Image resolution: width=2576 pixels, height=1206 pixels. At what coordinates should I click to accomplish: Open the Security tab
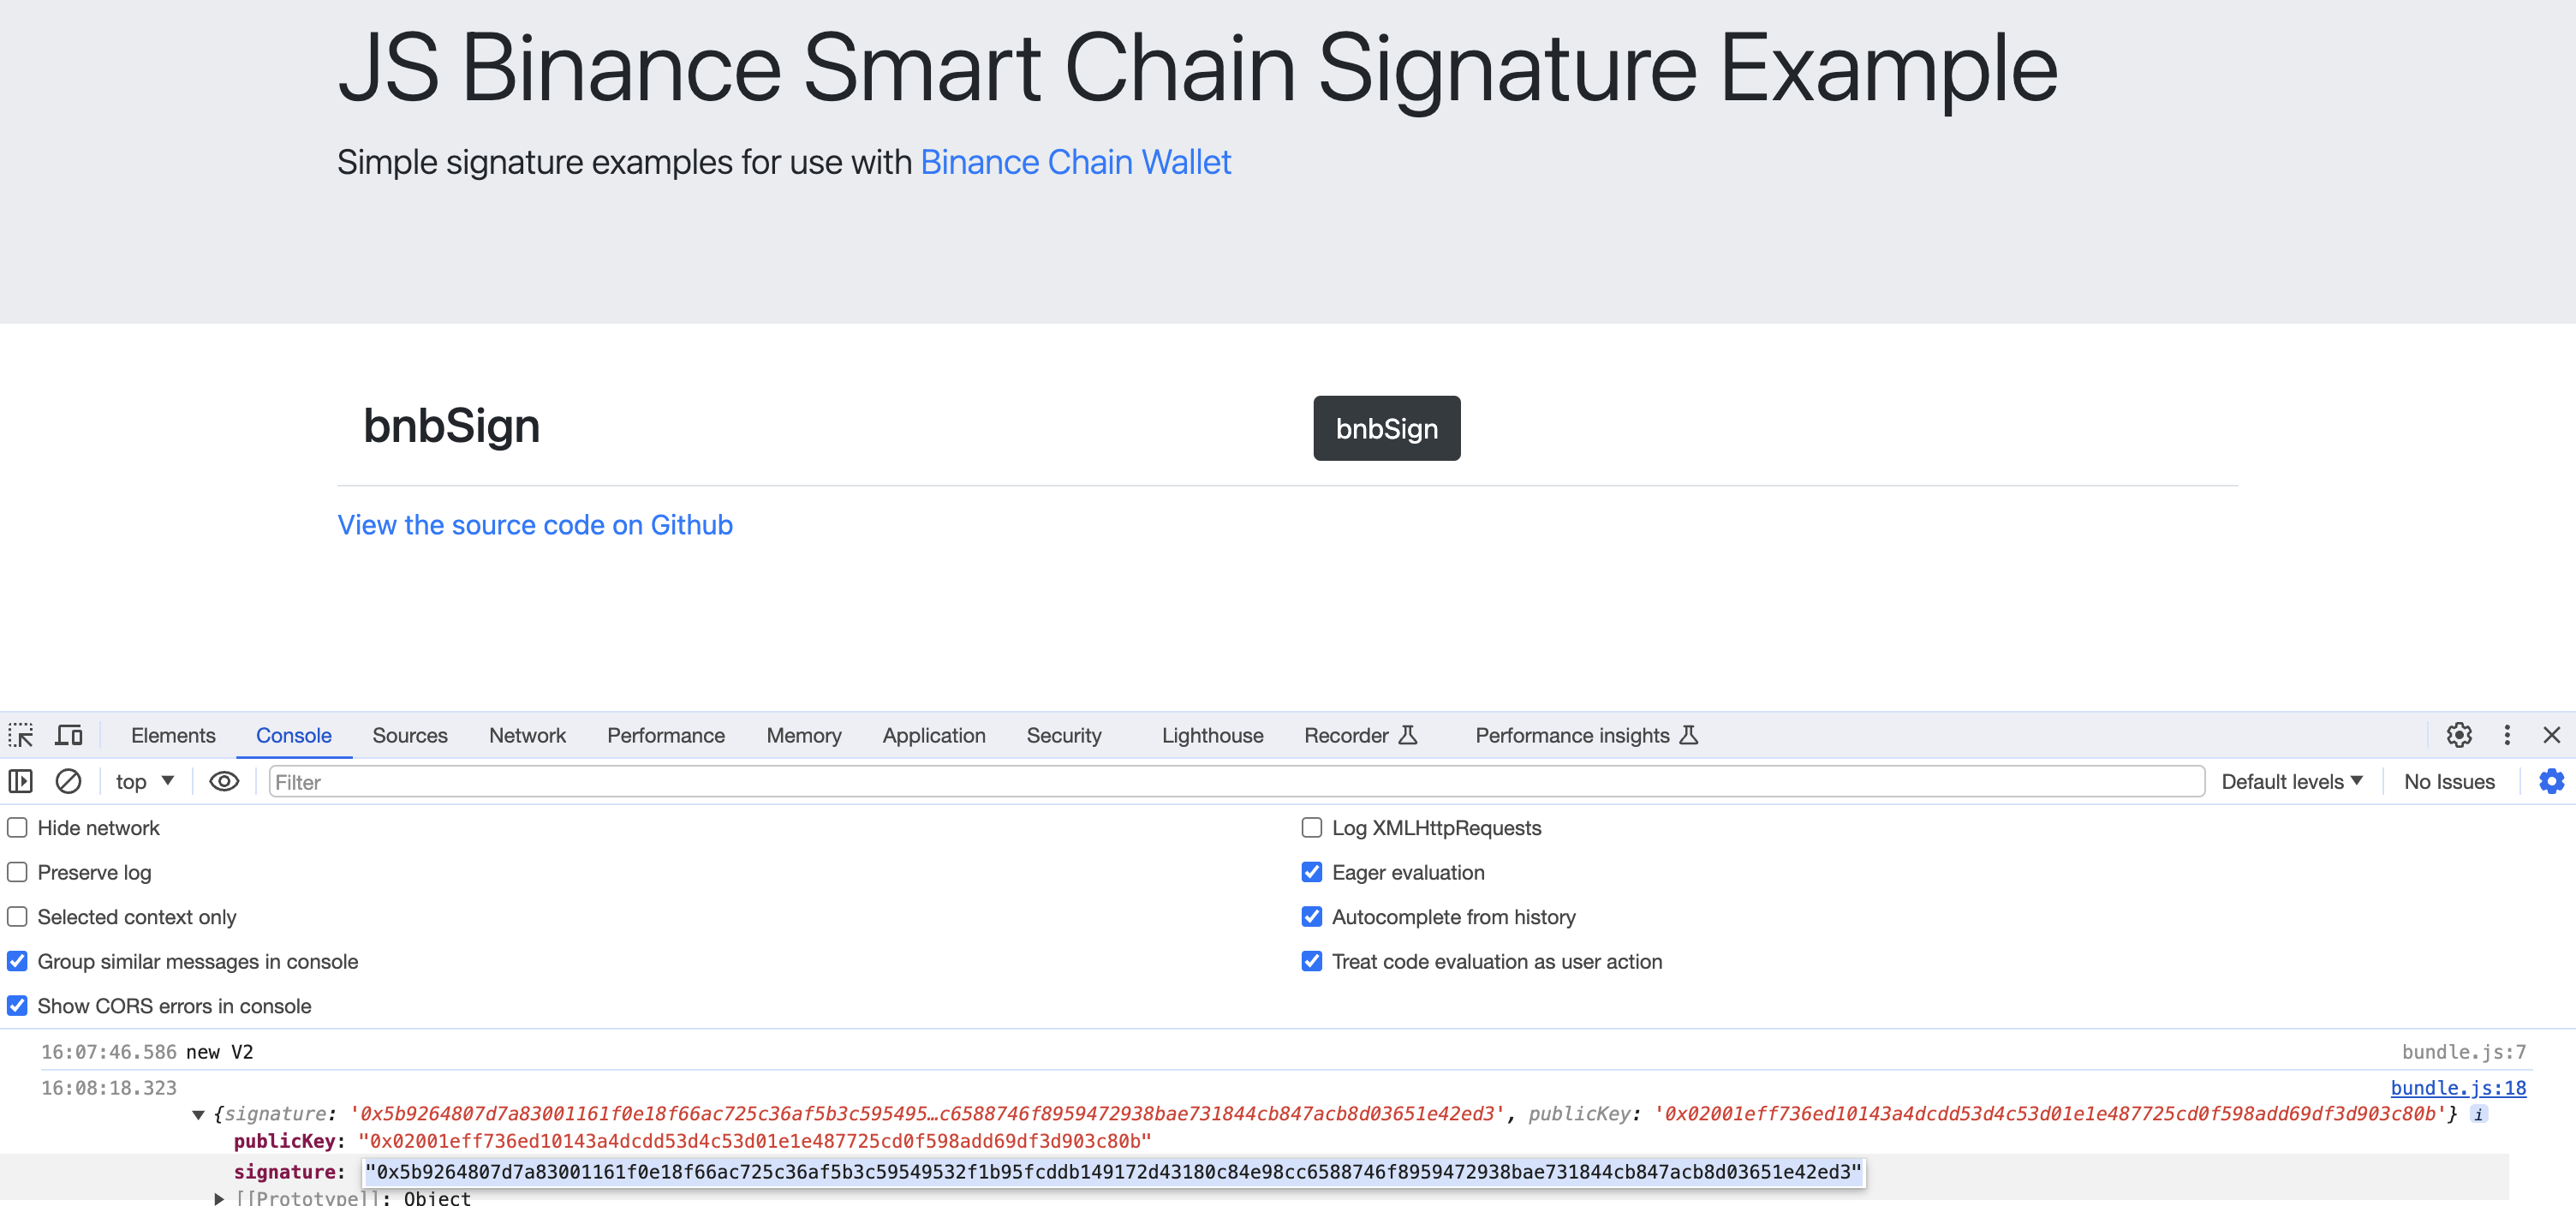tap(1063, 735)
